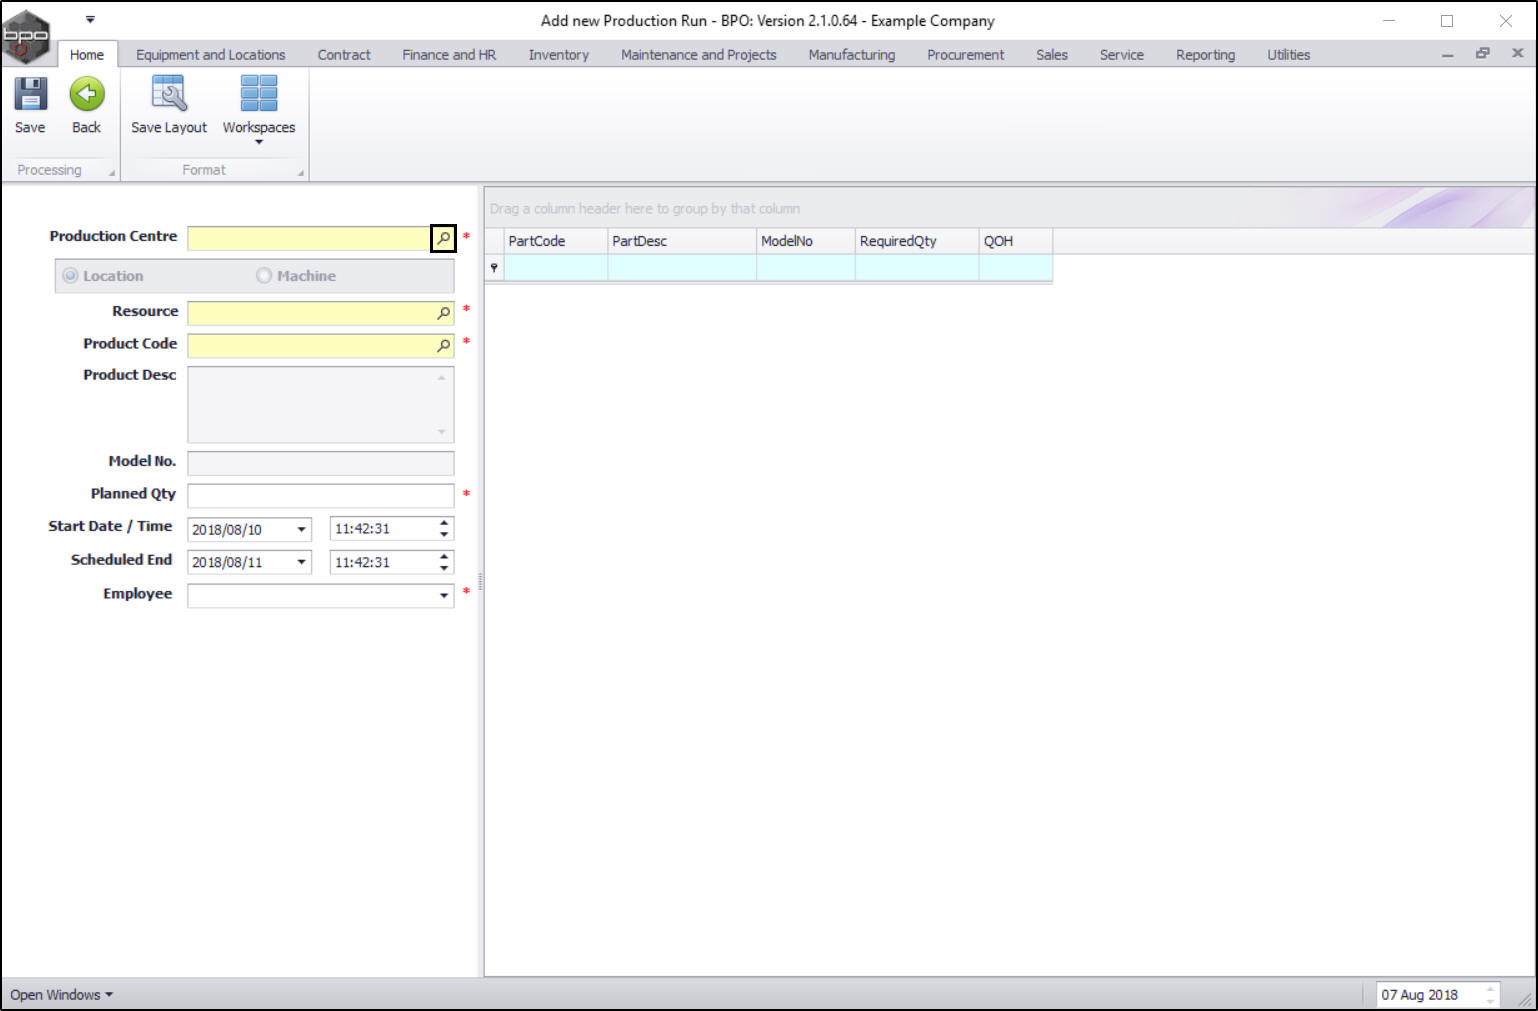Decrease the Scheduled End time spinner

coord(444,568)
